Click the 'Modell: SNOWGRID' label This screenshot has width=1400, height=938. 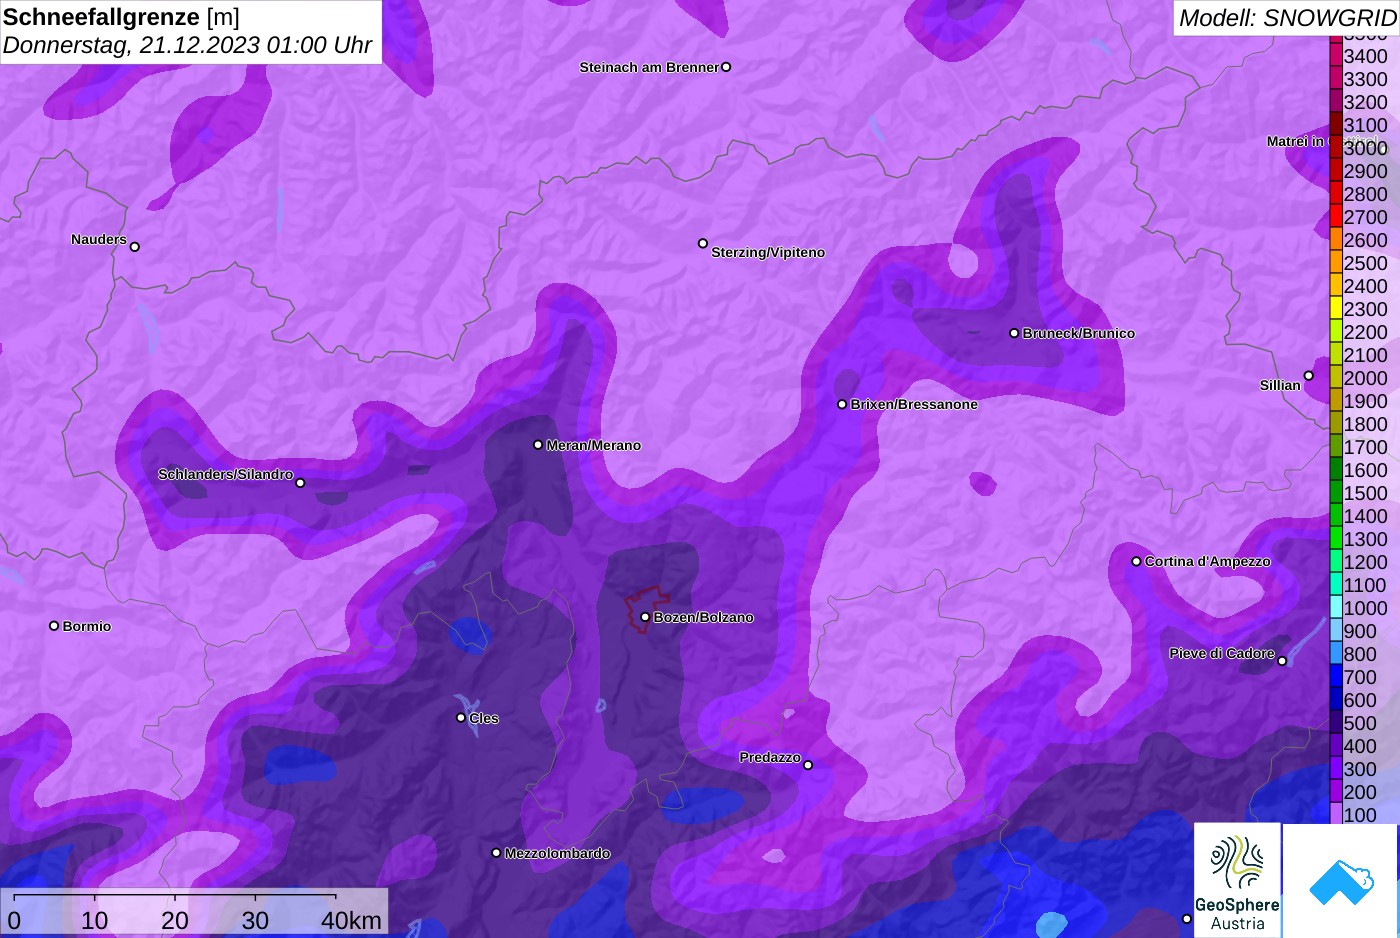click(1287, 18)
